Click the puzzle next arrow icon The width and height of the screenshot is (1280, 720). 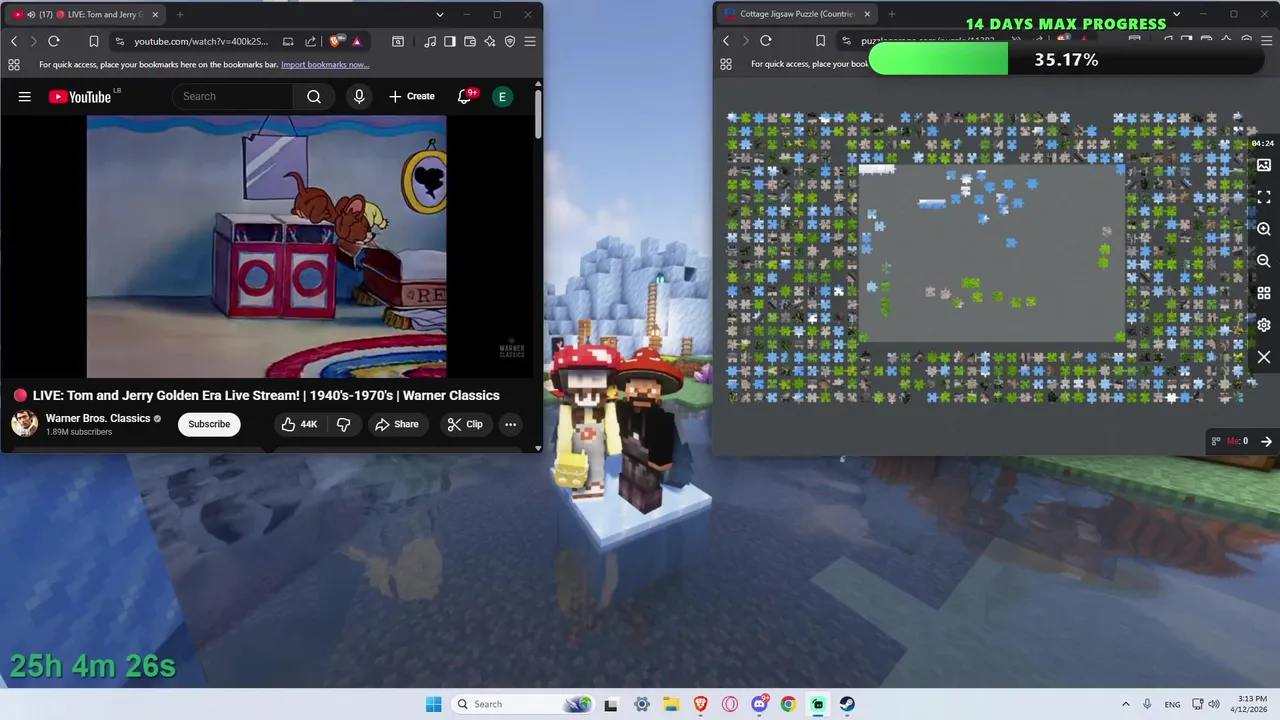point(1266,441)
